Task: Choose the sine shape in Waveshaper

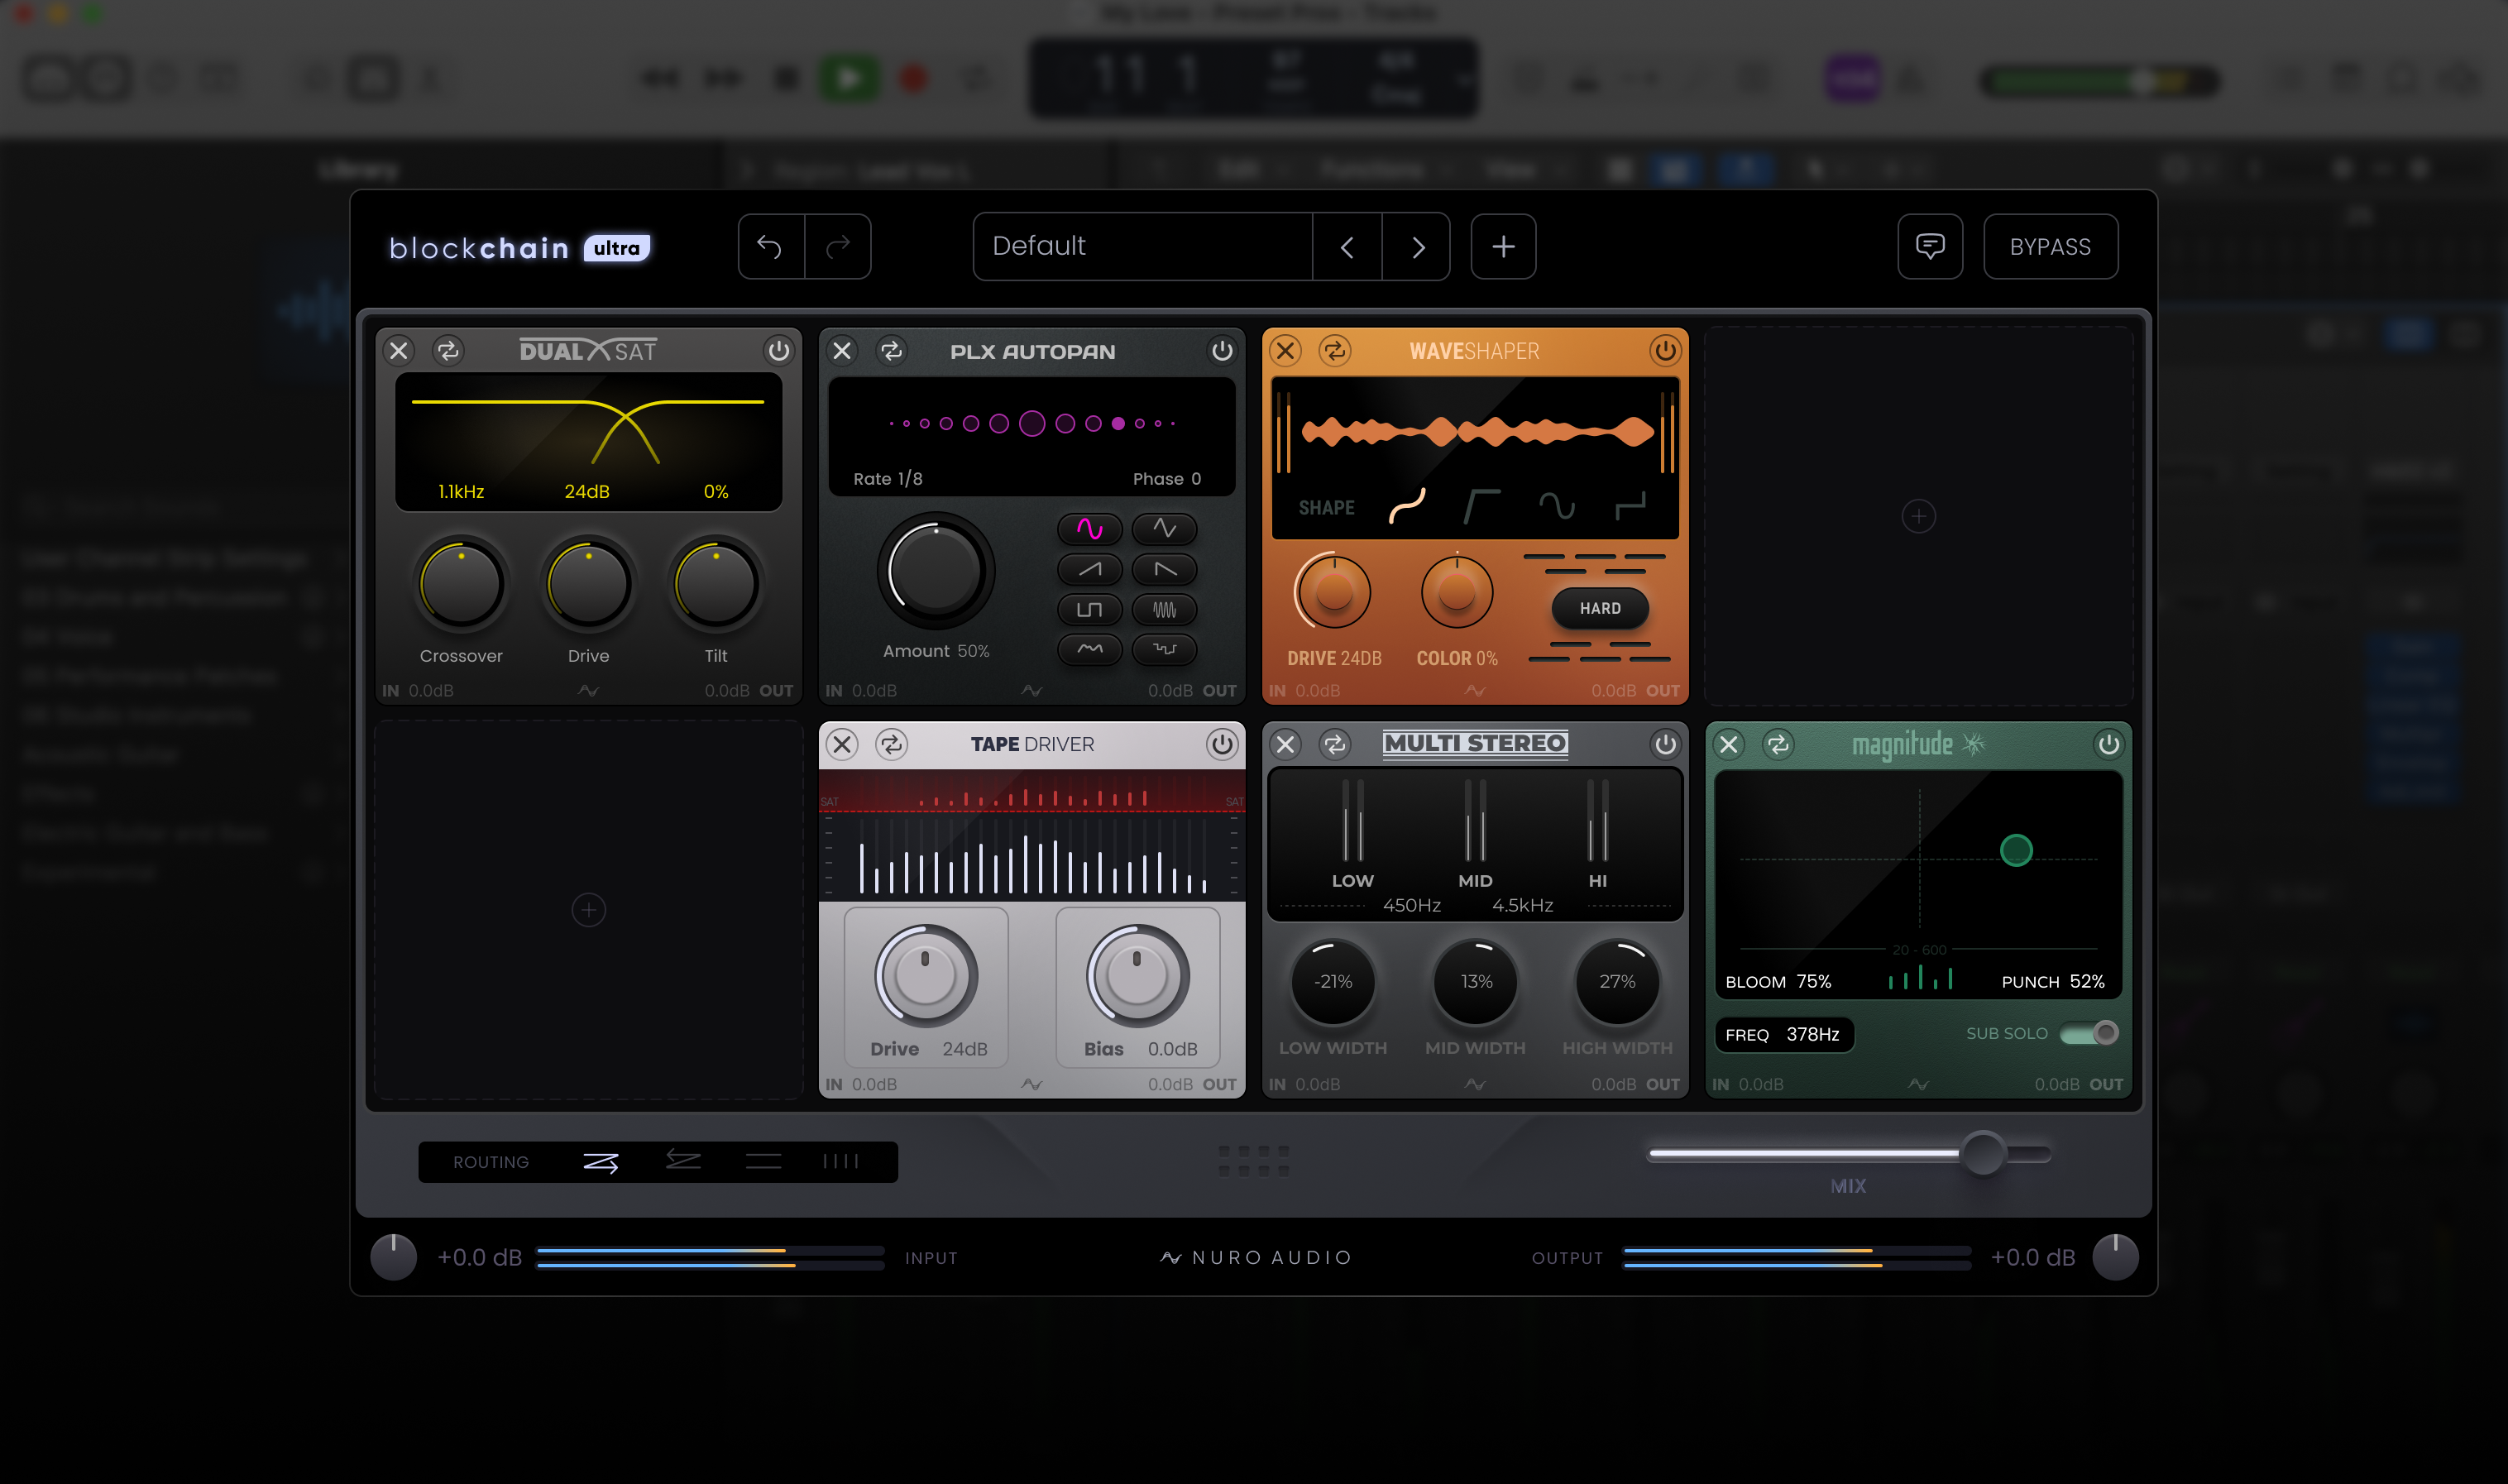Action: (x=1556, y=507)
